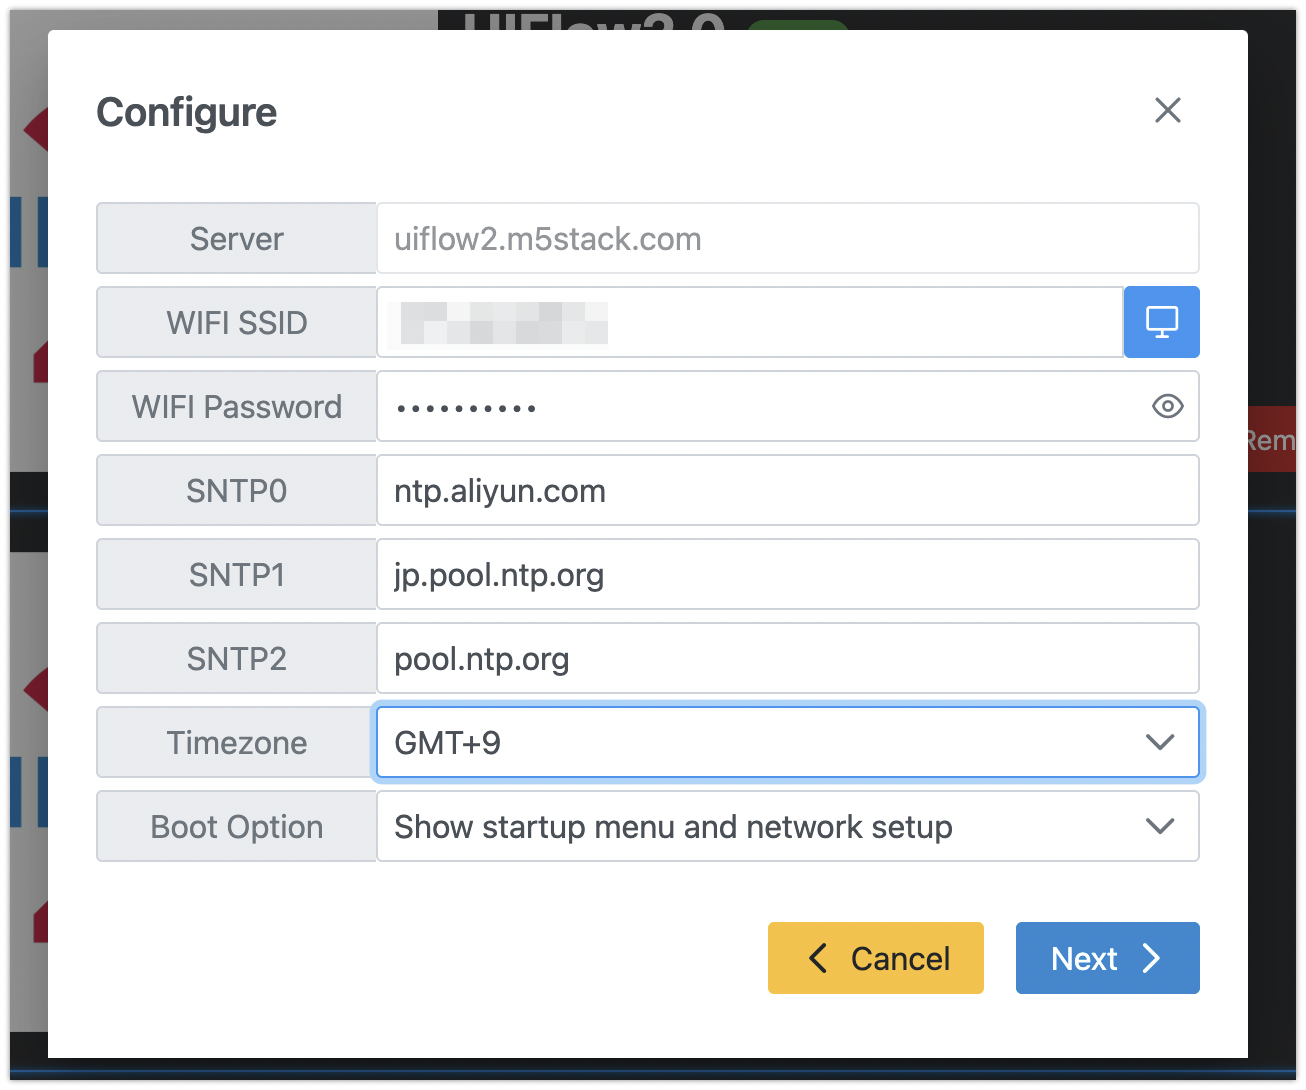The image size is (1306, 1090).
Task: Expand the Timezone GMT+9 dropdown
Action: pyautogui.click(x=787, y=742)
